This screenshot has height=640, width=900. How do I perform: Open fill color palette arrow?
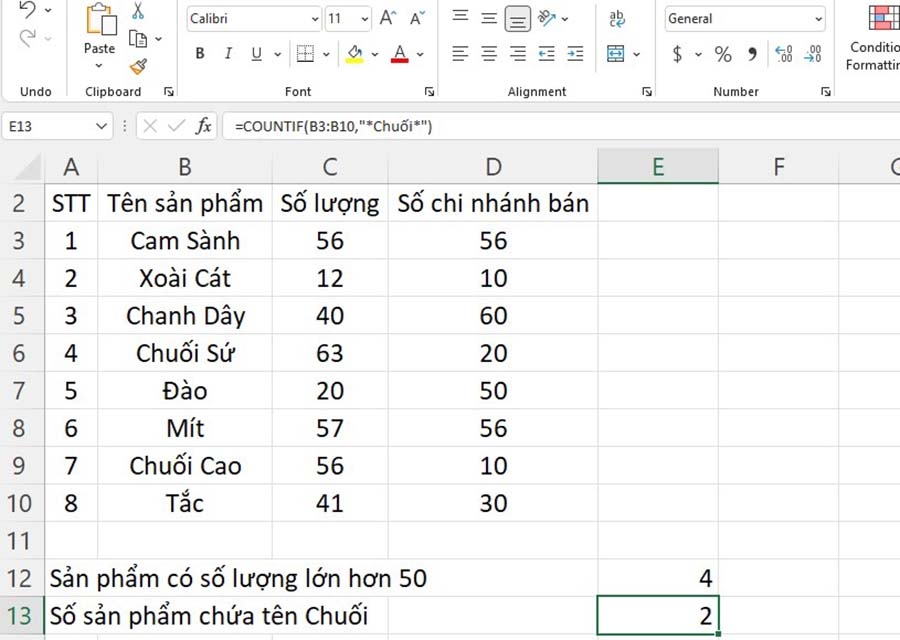(375, 54)
